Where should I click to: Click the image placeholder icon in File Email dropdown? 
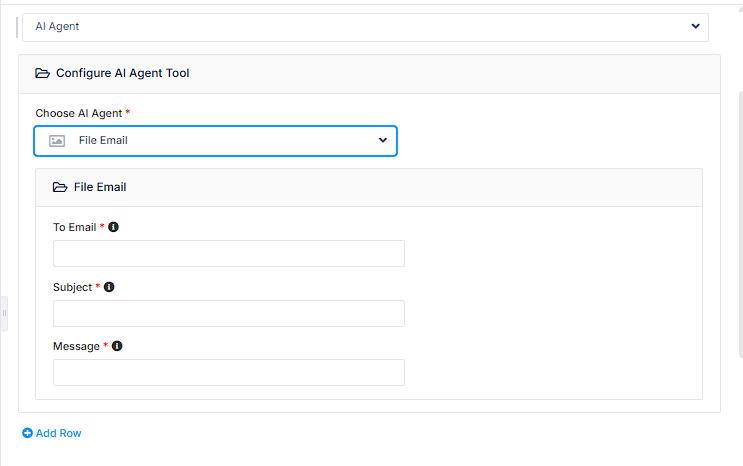coord(57,141)
